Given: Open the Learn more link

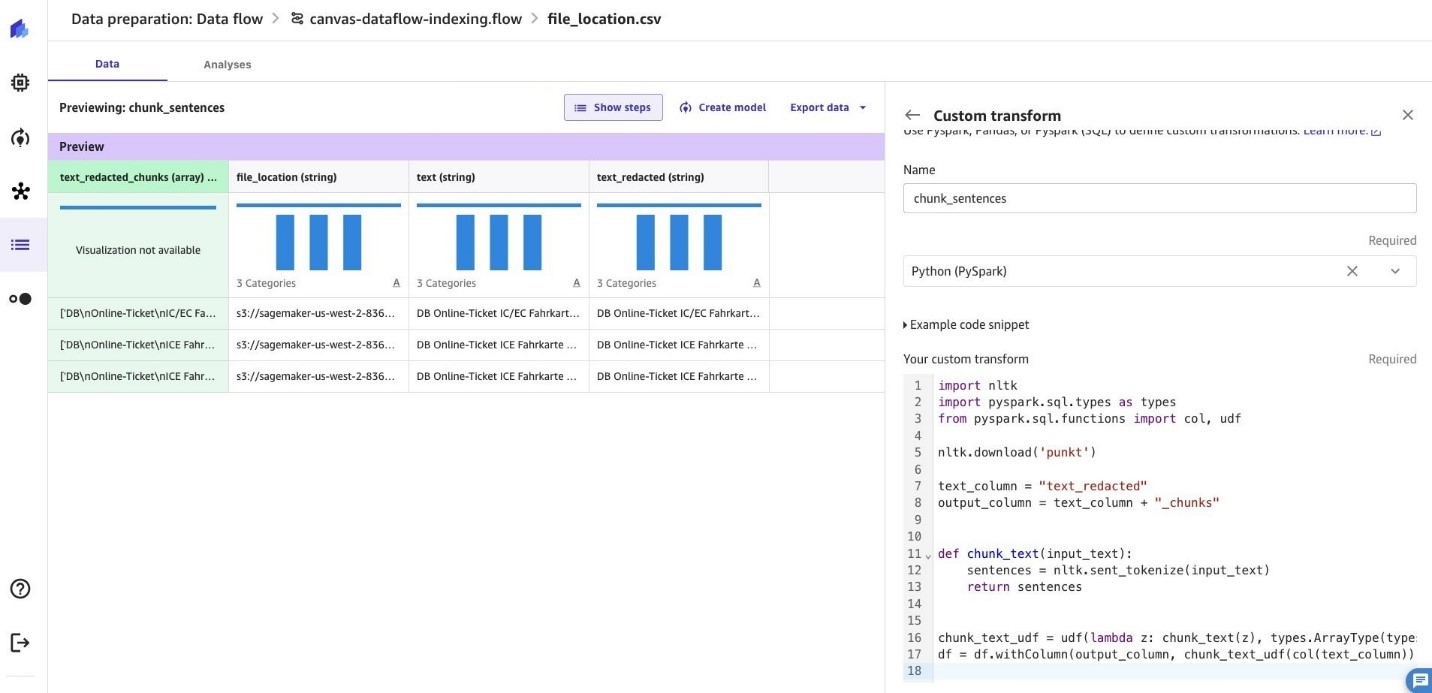Looking at the screenshot, I should coord(1342,131).
